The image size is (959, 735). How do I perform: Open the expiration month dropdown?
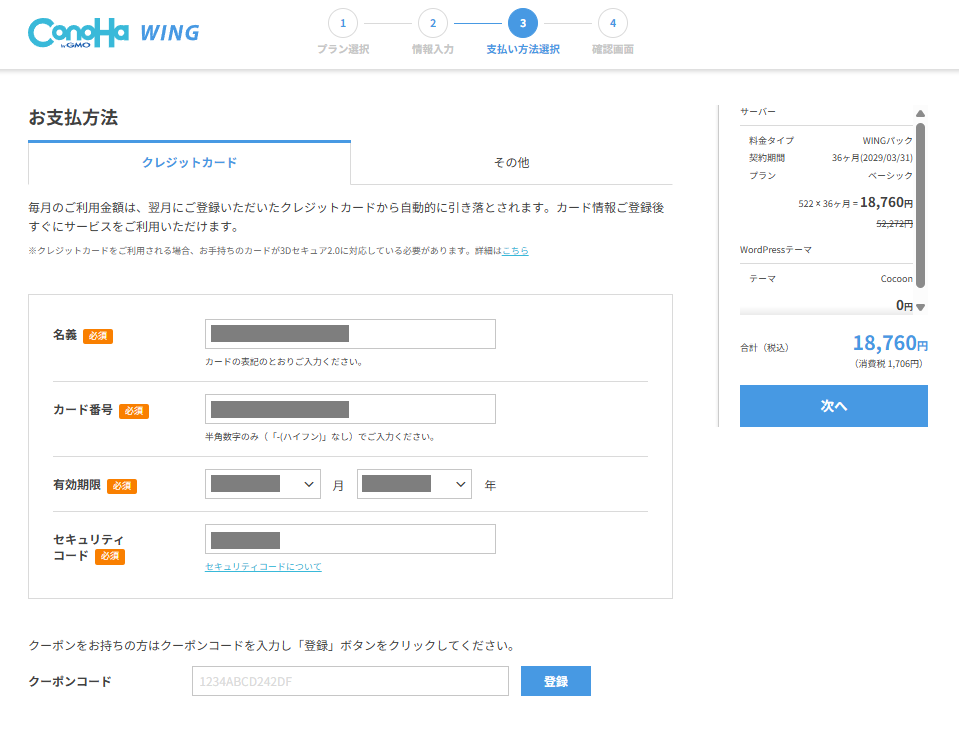(262, 484)
